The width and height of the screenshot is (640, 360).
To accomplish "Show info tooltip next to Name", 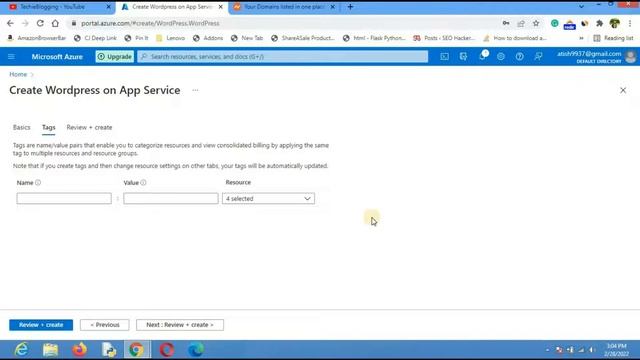I will tap(38, 182).
